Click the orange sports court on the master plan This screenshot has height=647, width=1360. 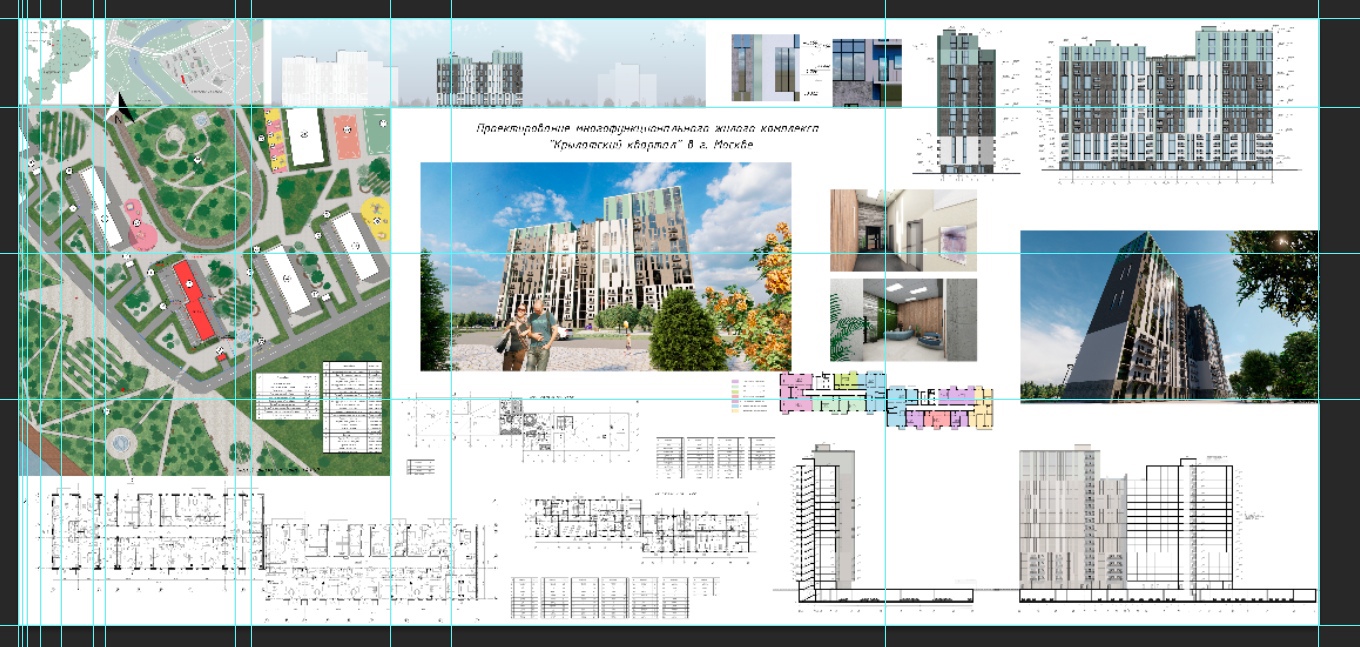[x=346, y=137]
